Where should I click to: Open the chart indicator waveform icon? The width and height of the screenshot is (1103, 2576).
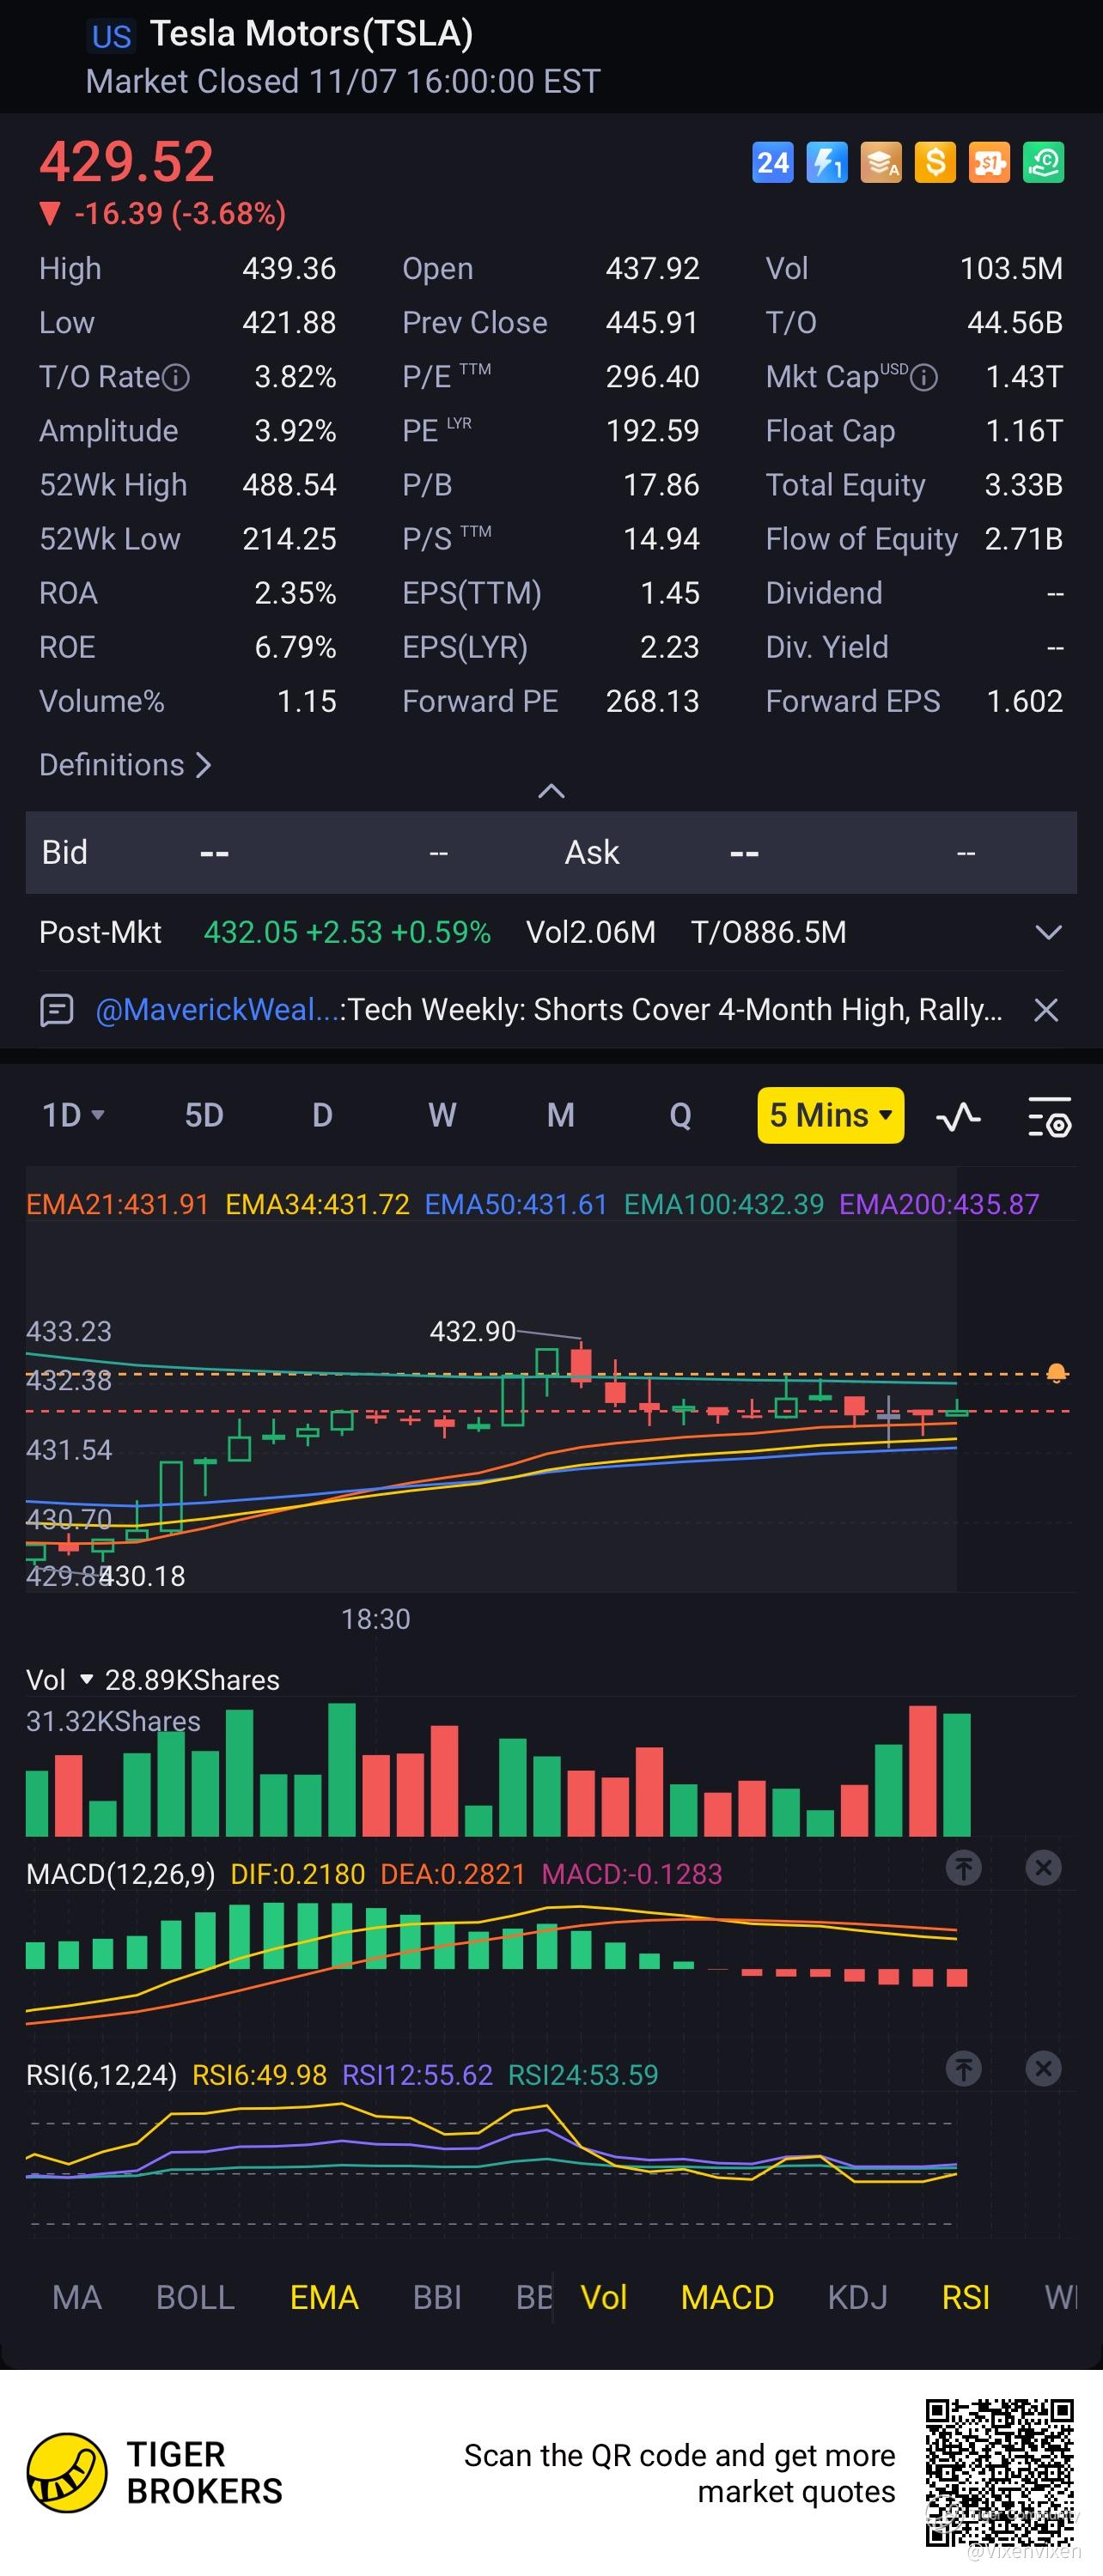tap(958, 1116)
